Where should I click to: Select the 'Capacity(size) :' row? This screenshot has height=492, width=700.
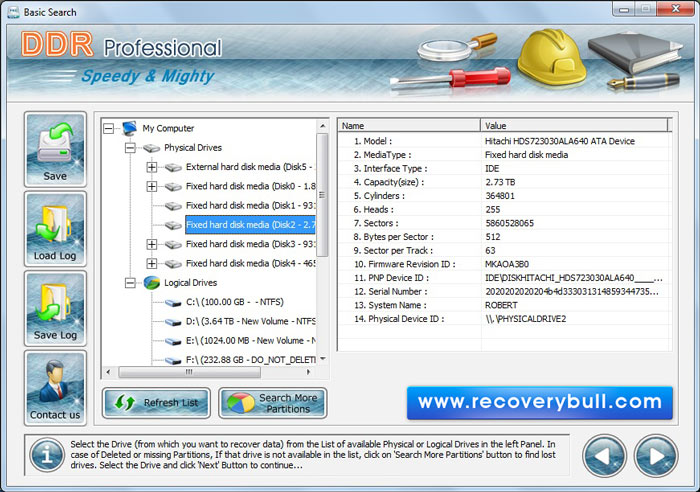click(504, 182)
